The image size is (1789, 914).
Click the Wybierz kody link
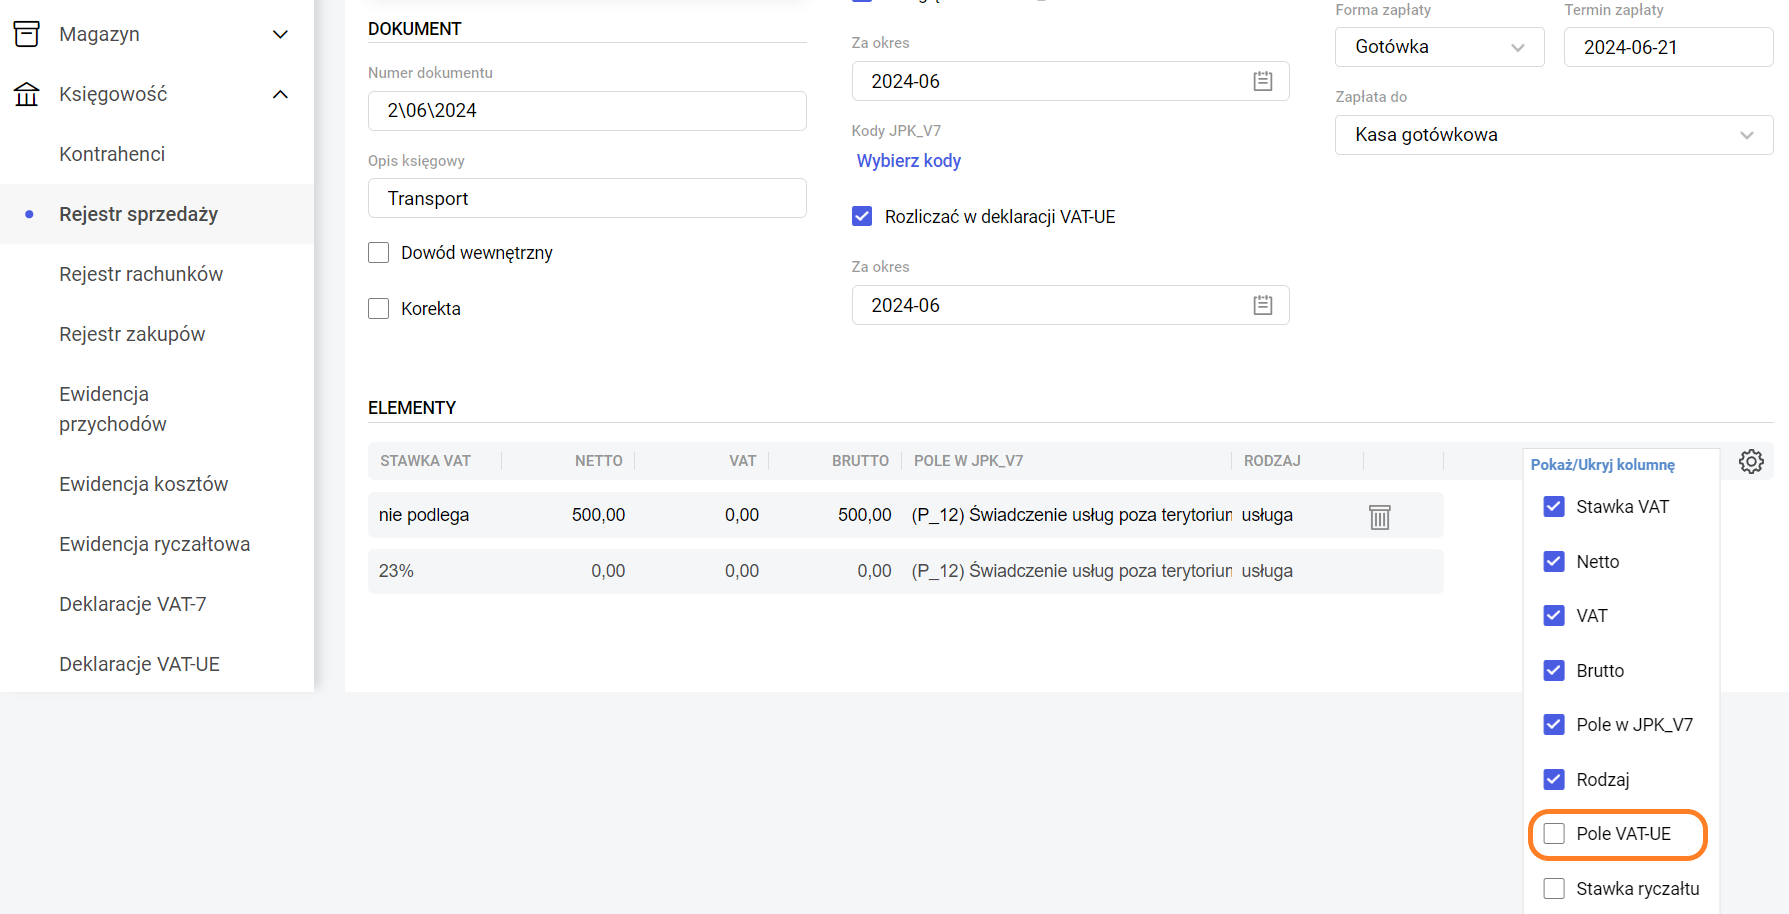tap(908, 161)
